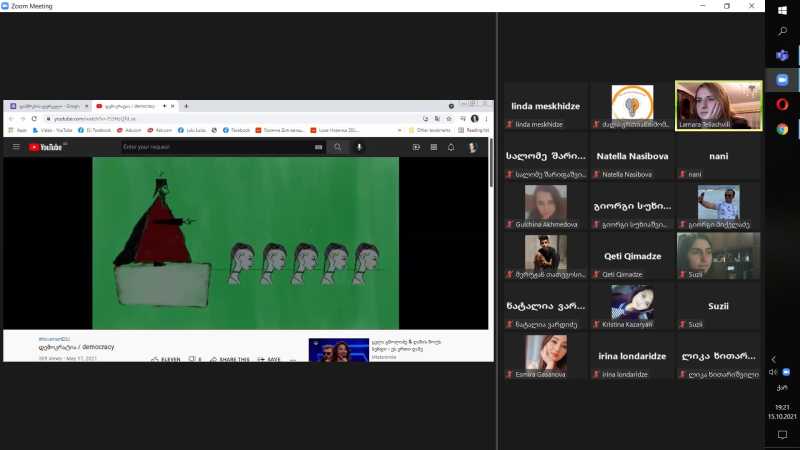Go forward in the shared Chrome browser

tap(22, 118)
